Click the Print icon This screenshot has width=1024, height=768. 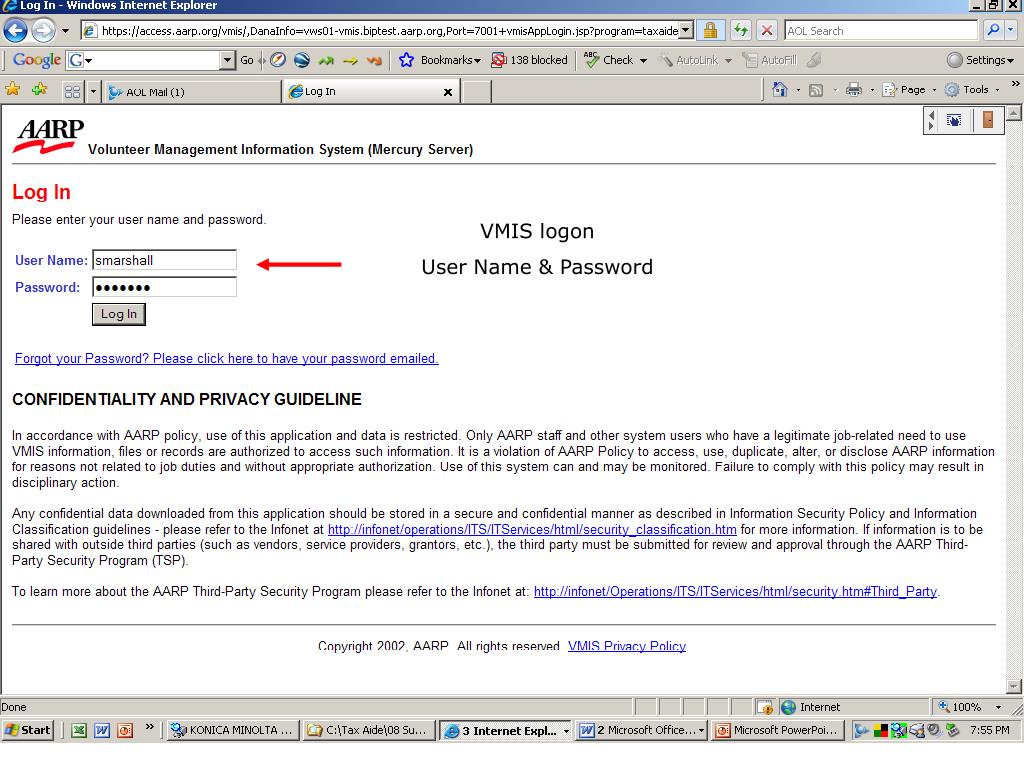(x=854, y=90)
